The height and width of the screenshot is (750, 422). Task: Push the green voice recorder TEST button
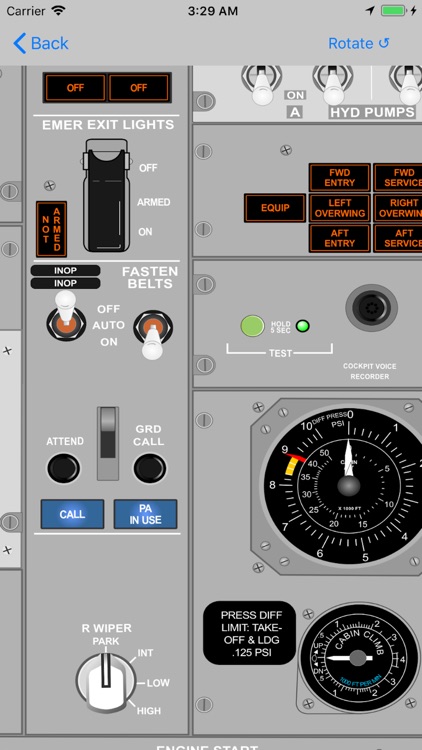pos(252,326)
